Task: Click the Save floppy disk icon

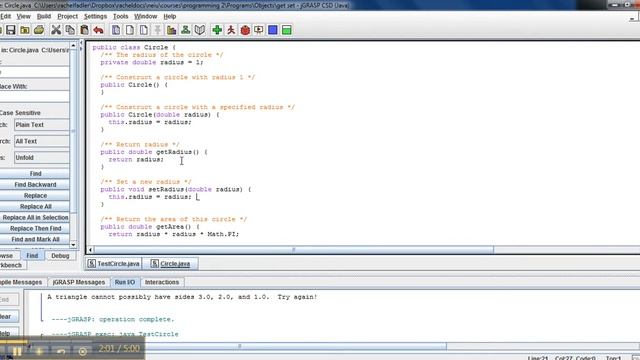Action: click(x=11, y=30)
